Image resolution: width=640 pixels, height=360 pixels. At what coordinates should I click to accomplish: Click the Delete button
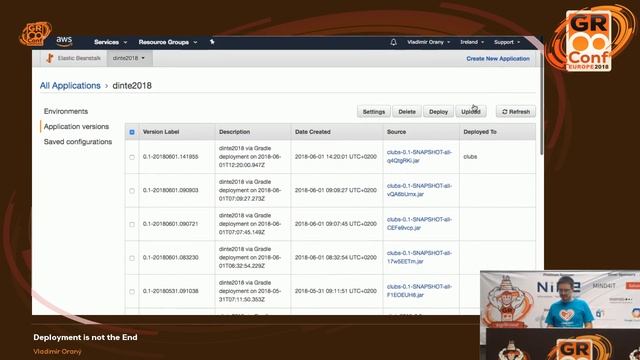[407, 111]
